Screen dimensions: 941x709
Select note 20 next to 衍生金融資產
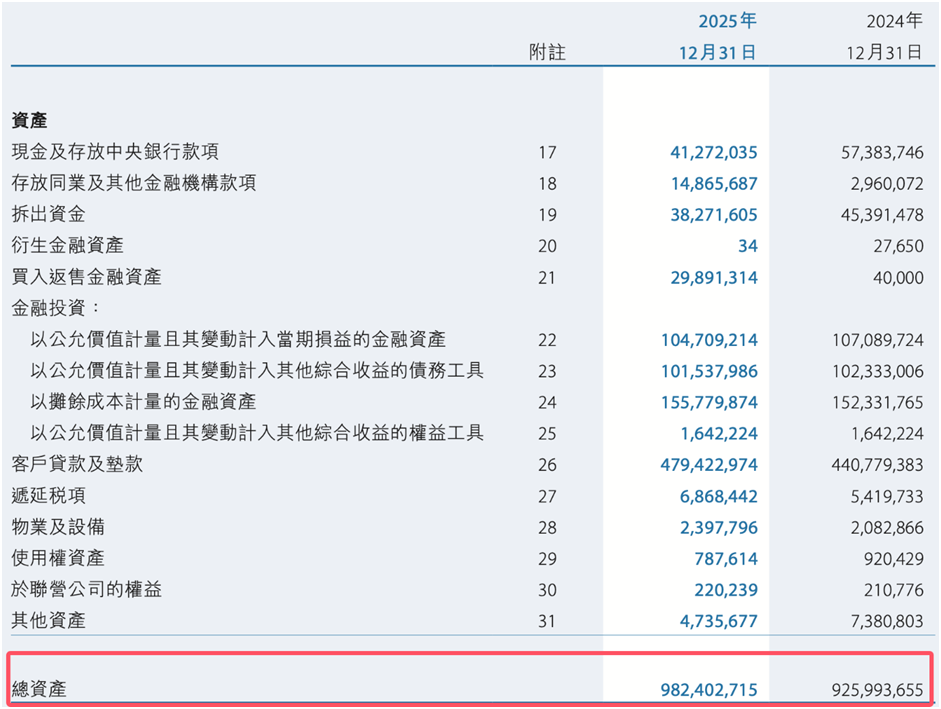(x=547, y=246)
